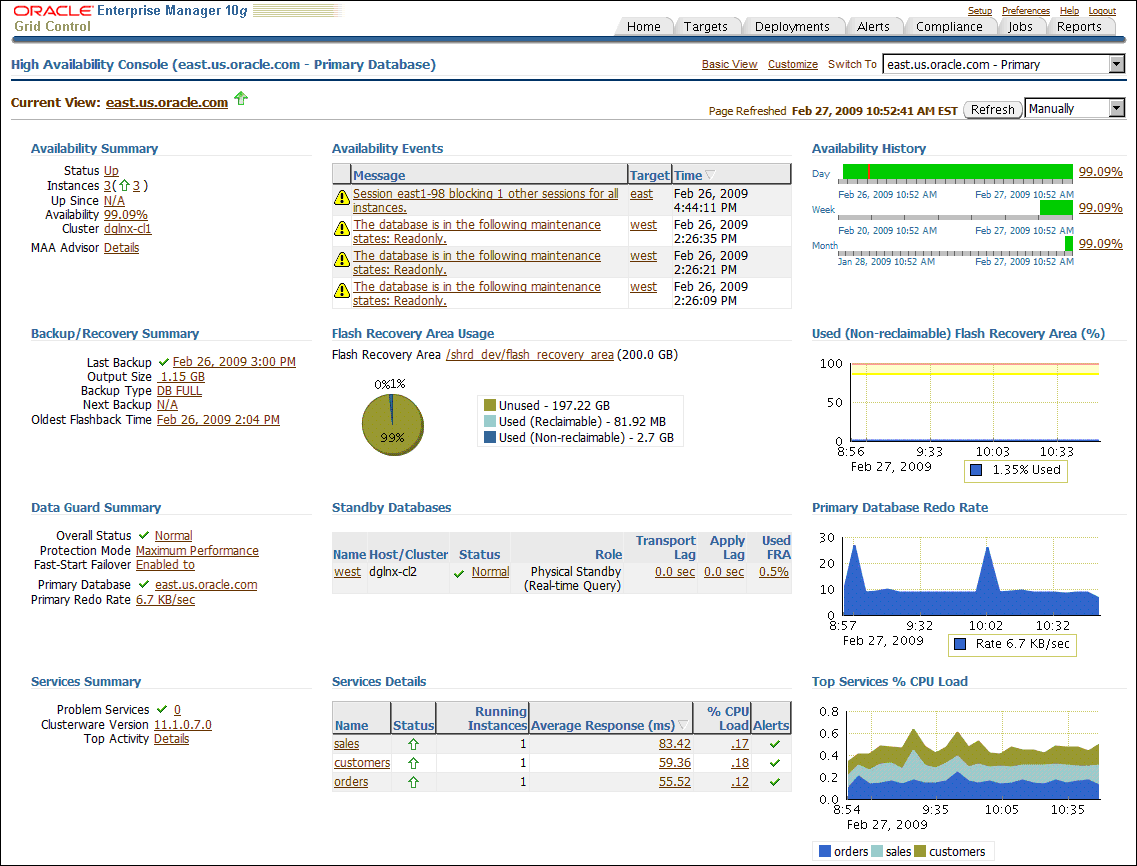Viewport: 1137px width, 866px height.
Task: Click the Used (Non-reclaimable) blue legend swatch
Action: point(489,437)
